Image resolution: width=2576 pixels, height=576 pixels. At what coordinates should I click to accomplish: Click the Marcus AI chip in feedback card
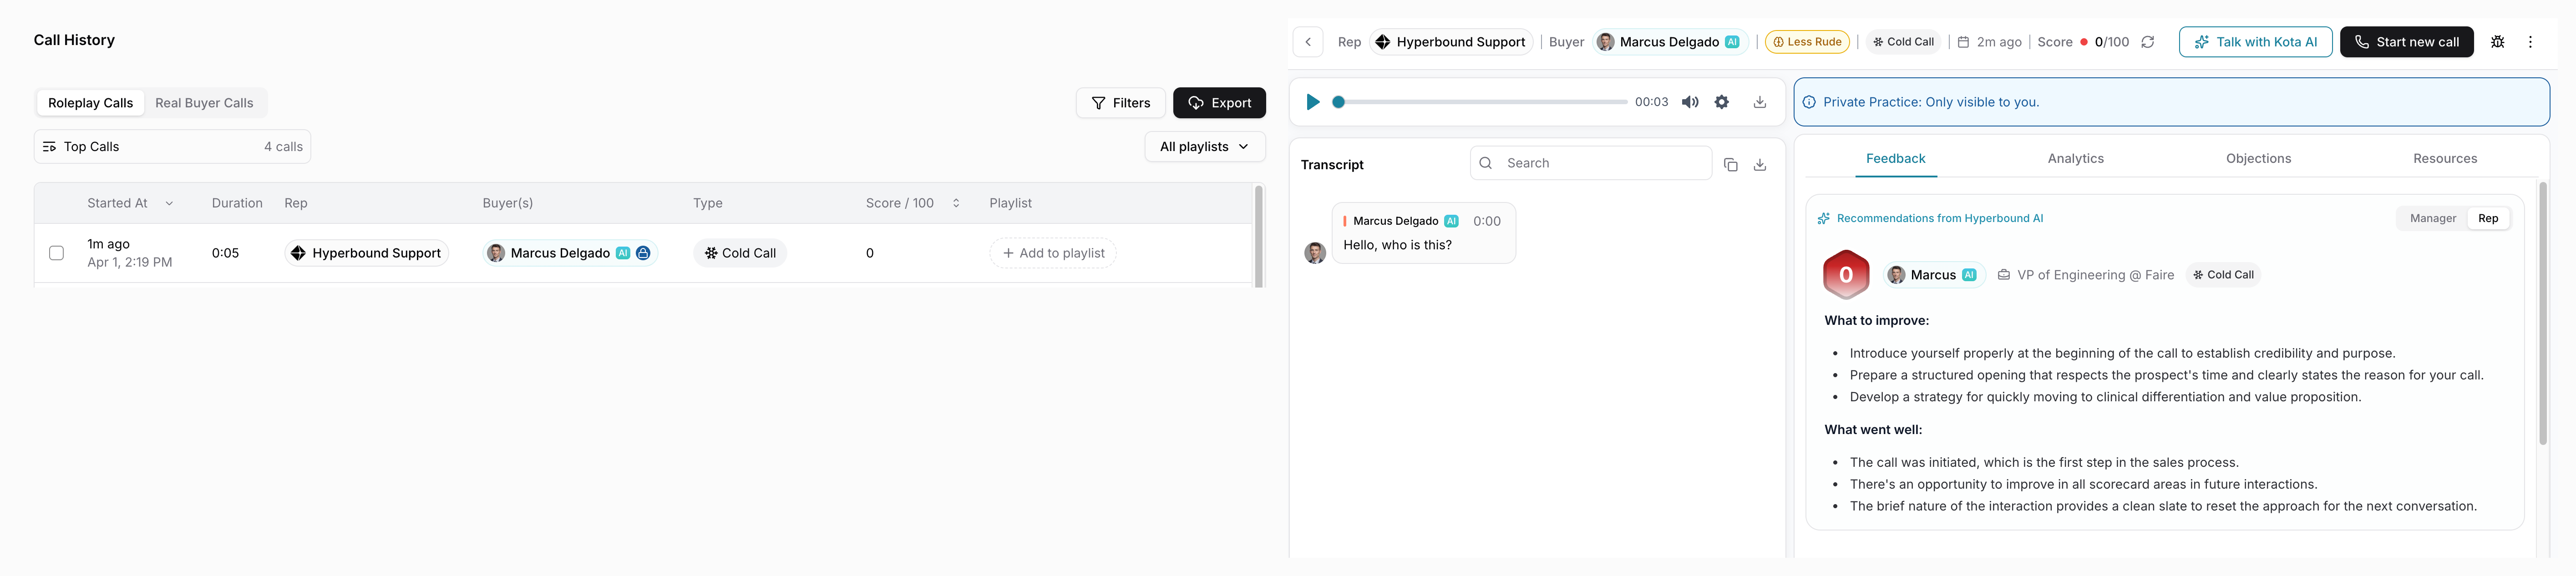coord(1934,275)
